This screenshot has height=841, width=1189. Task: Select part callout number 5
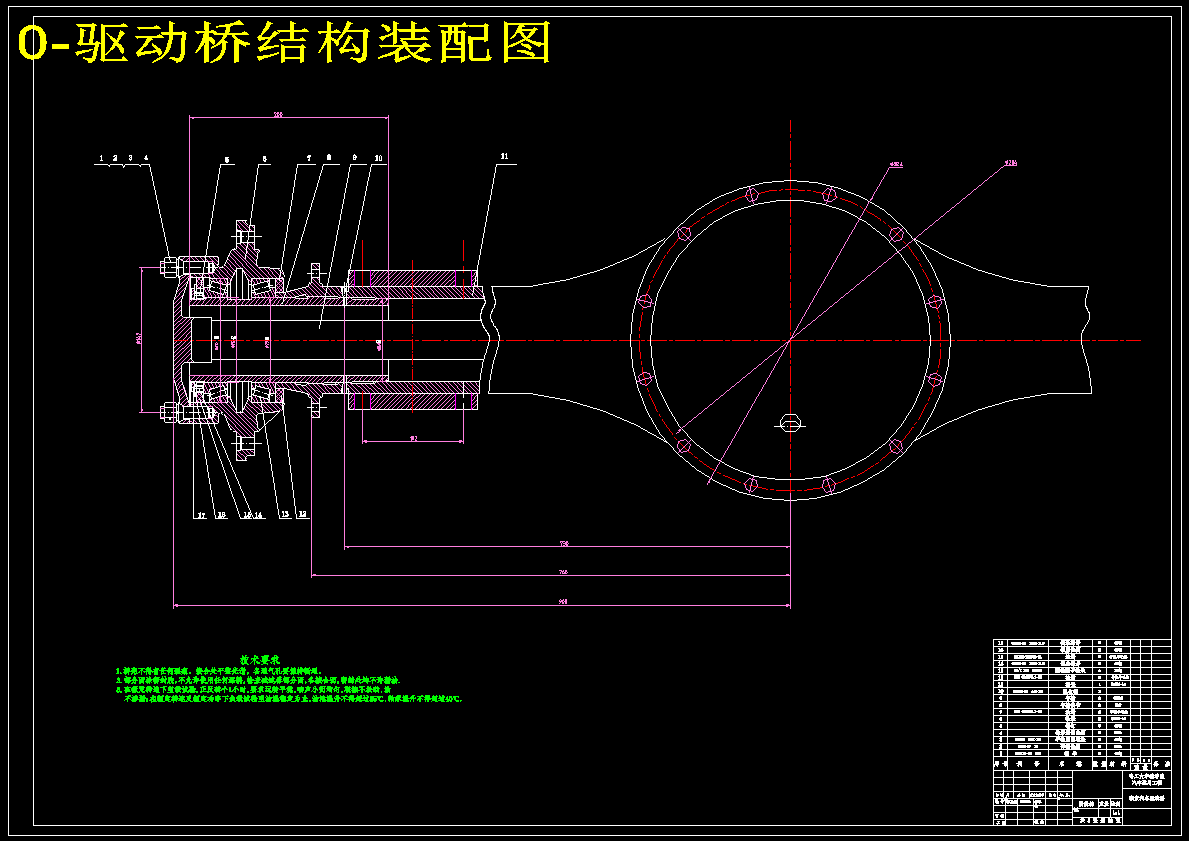coord(227,160)
